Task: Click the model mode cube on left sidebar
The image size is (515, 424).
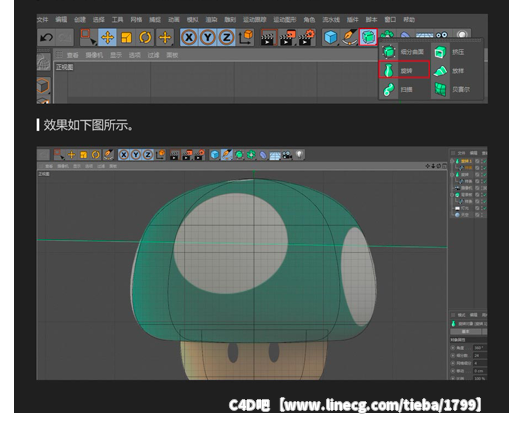Action: coord(43,86)
